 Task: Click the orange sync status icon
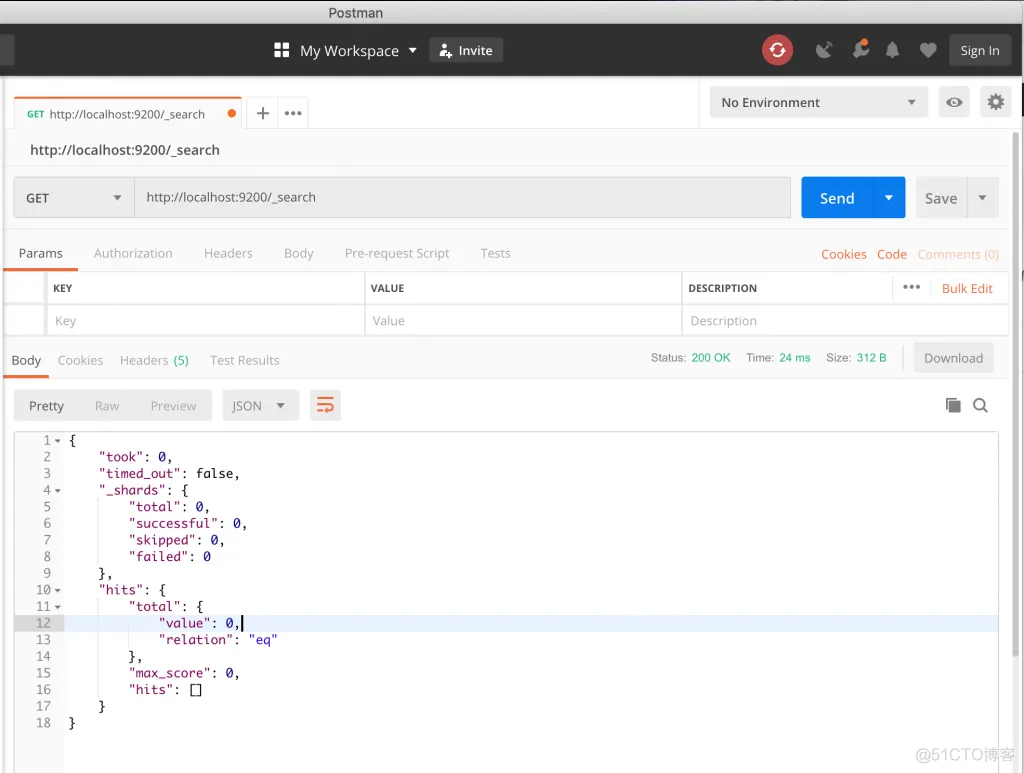[x=777, y=50]
